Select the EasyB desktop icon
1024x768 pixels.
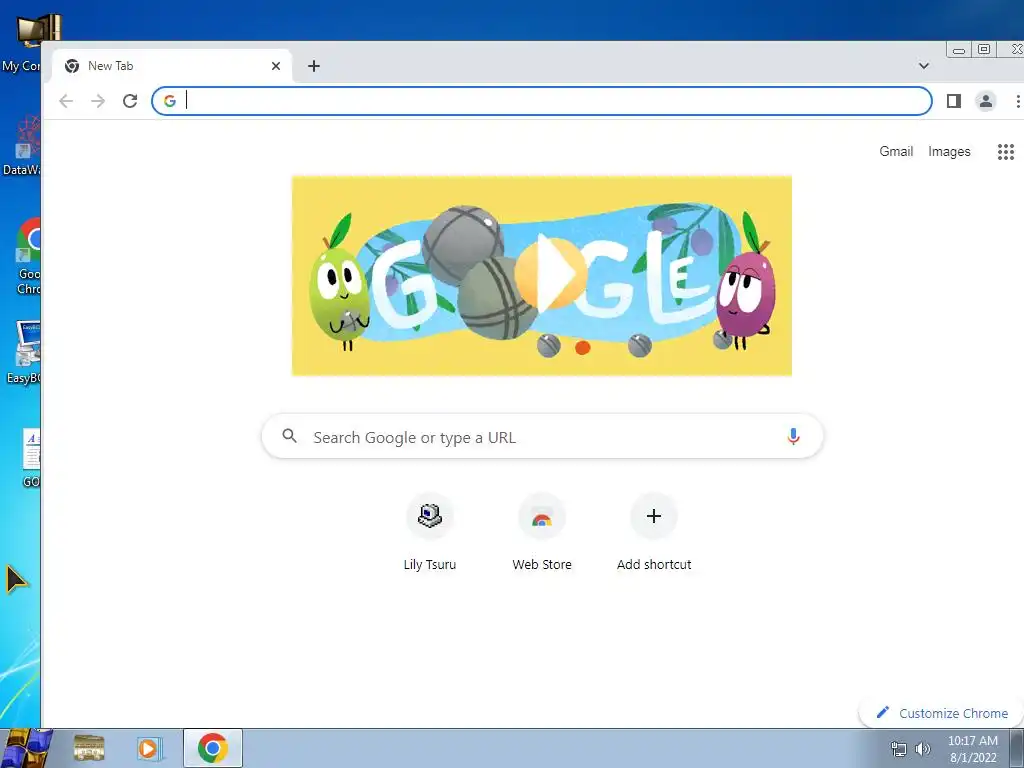coord(24,353)
